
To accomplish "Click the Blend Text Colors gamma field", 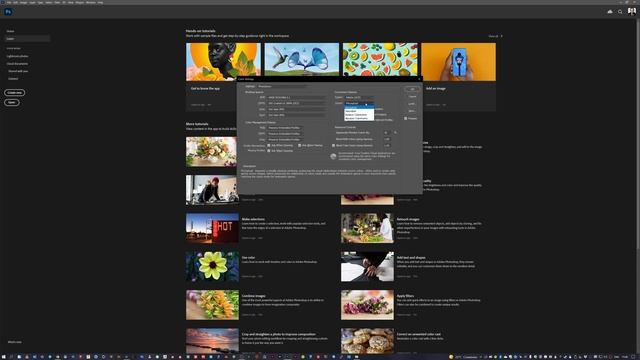I will tap(387, 145).
